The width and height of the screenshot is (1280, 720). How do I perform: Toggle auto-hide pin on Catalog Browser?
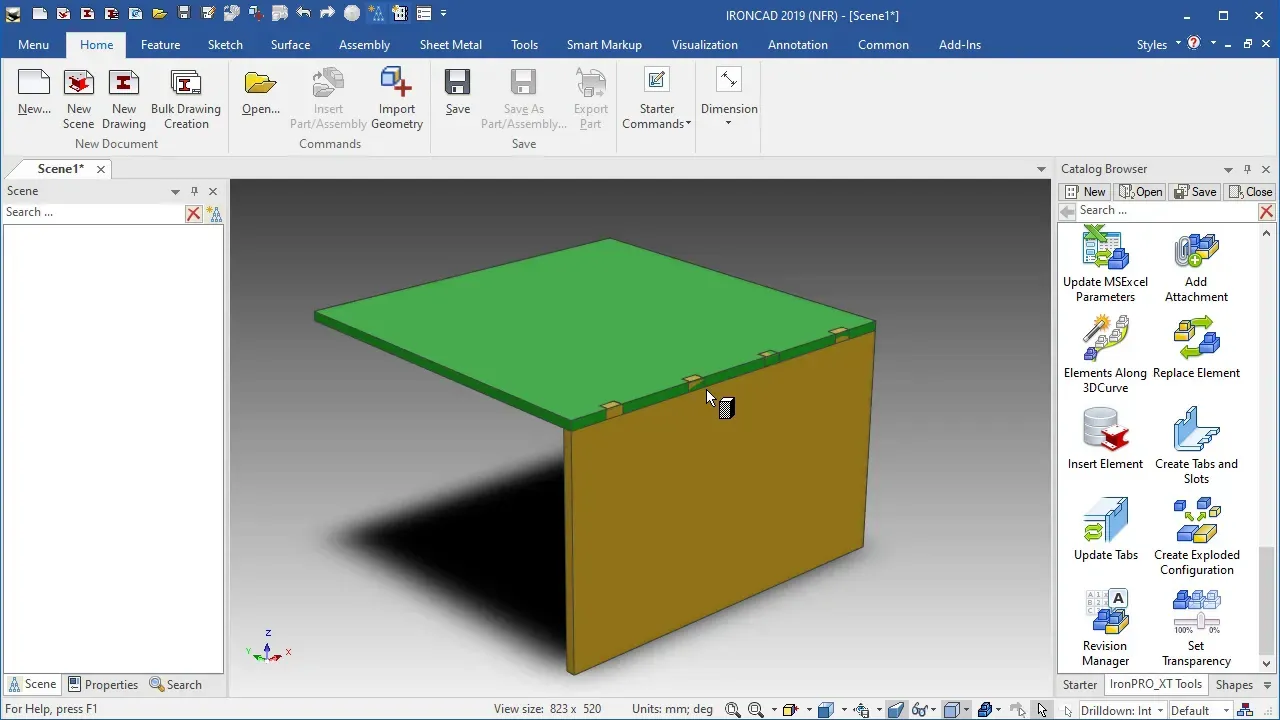pos(1247,169)
